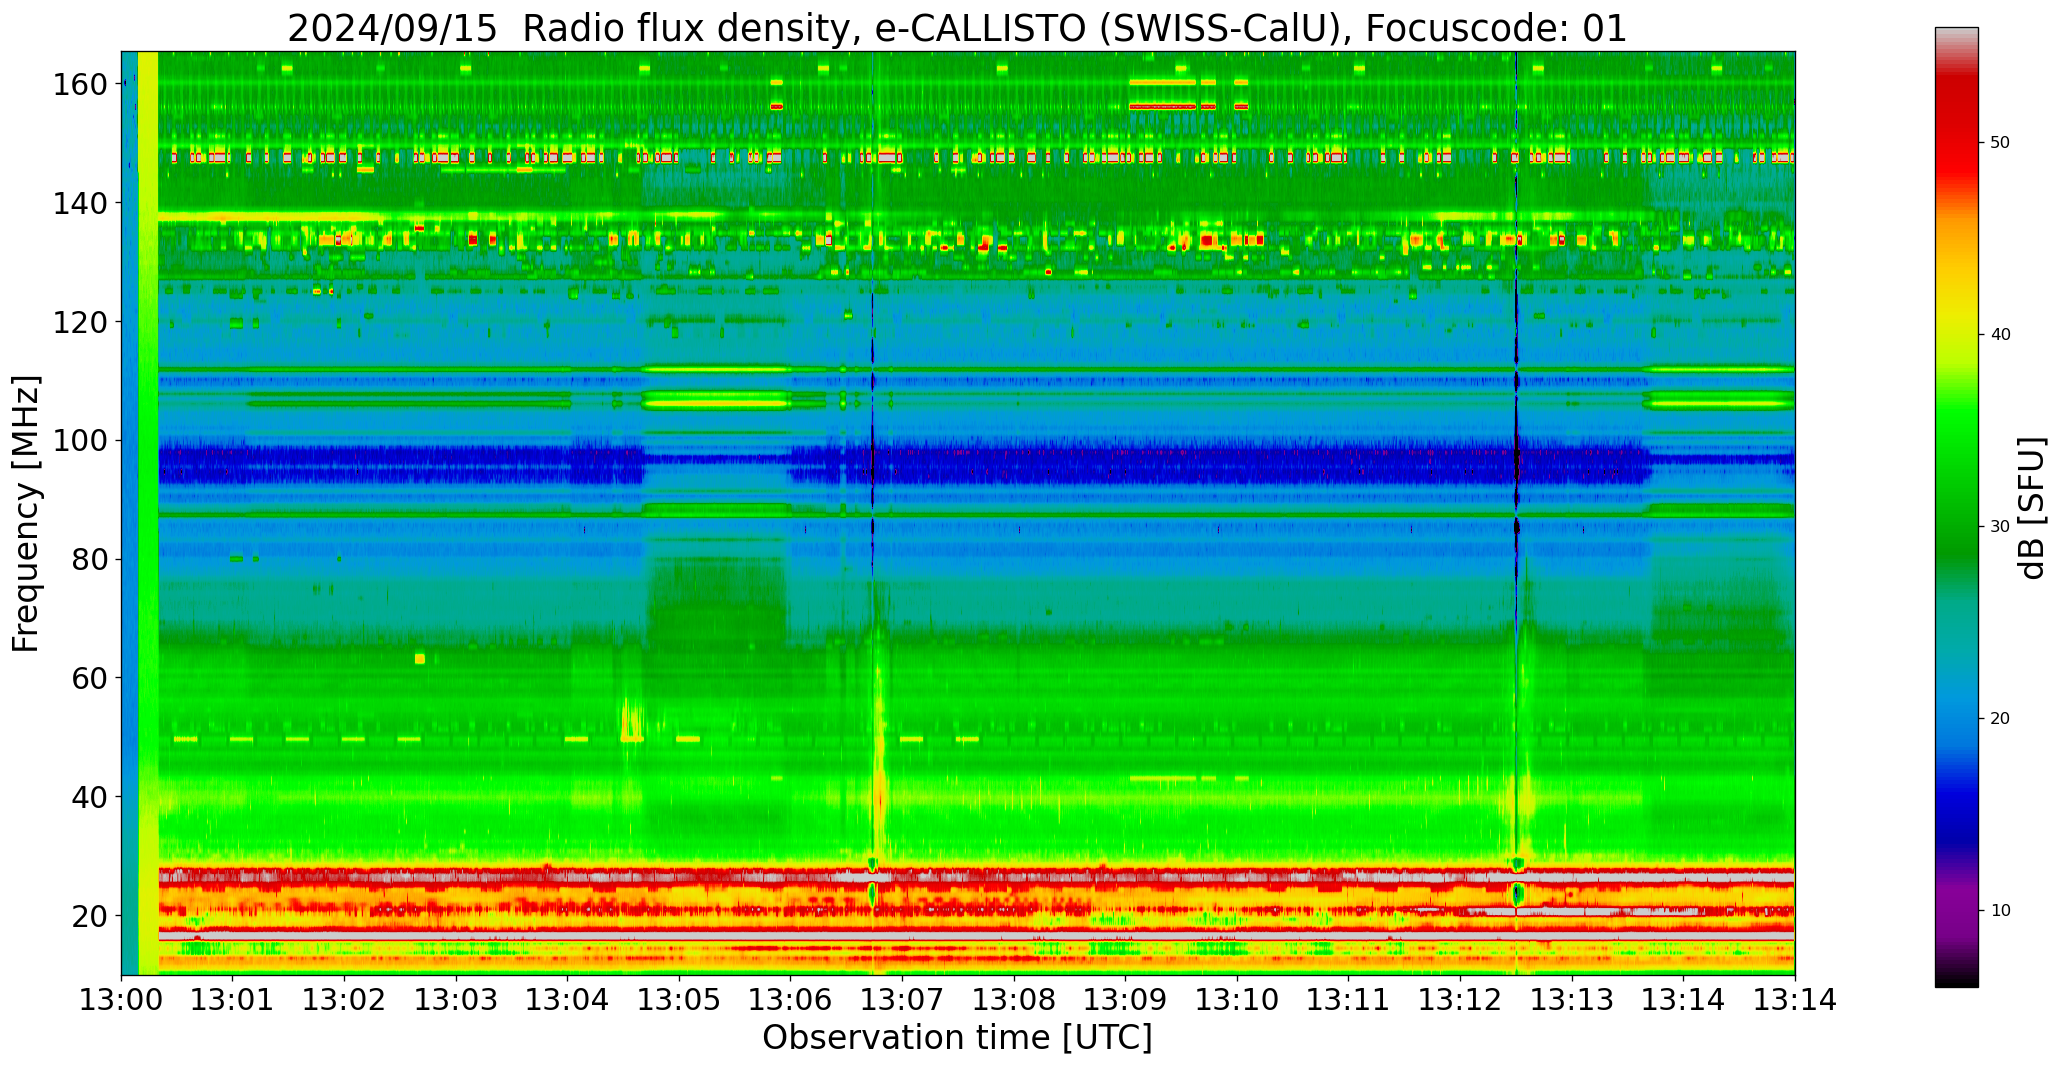Click colorbar tick label 10
2062x1067 pixels.
click(2000, 911)
